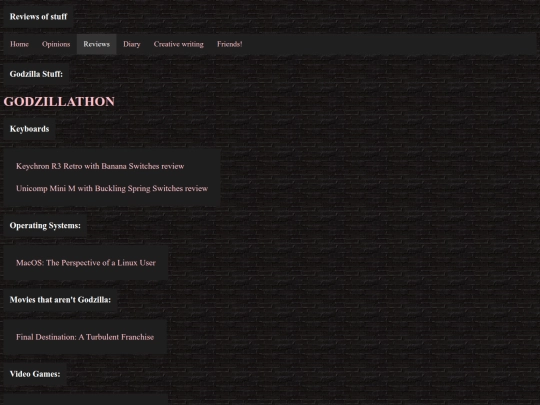Open the Friends! page
540x405 pixels.
229,44
